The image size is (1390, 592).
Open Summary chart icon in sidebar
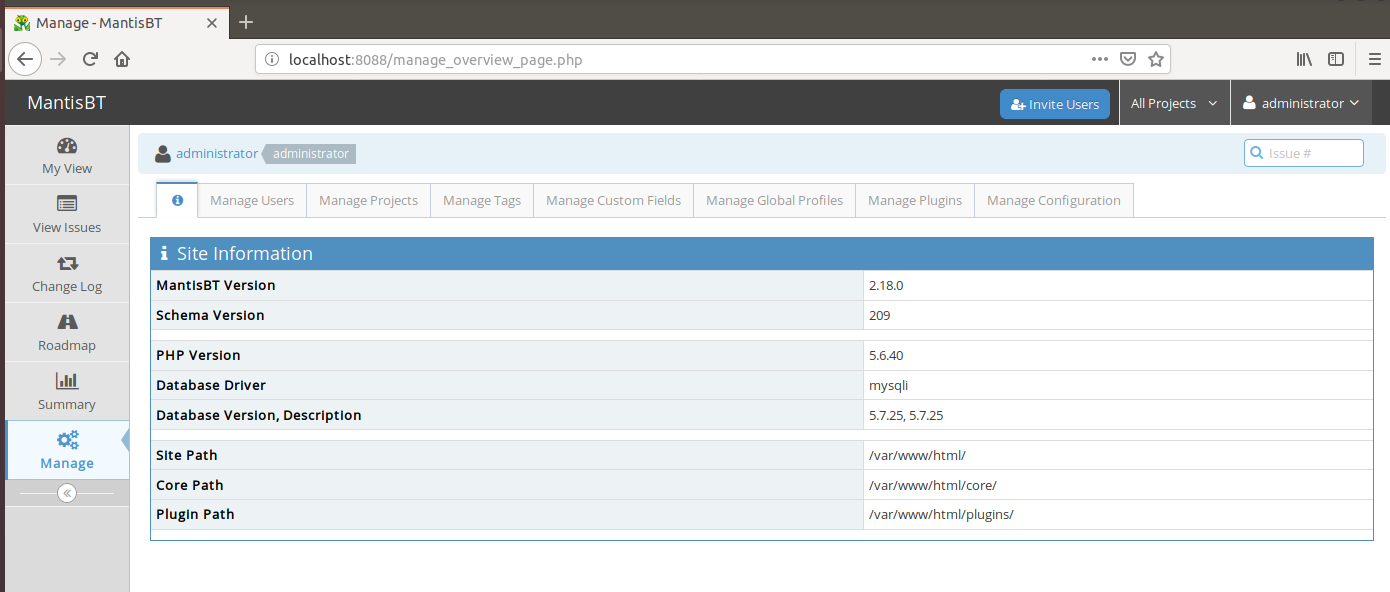(x=67, y=380)
